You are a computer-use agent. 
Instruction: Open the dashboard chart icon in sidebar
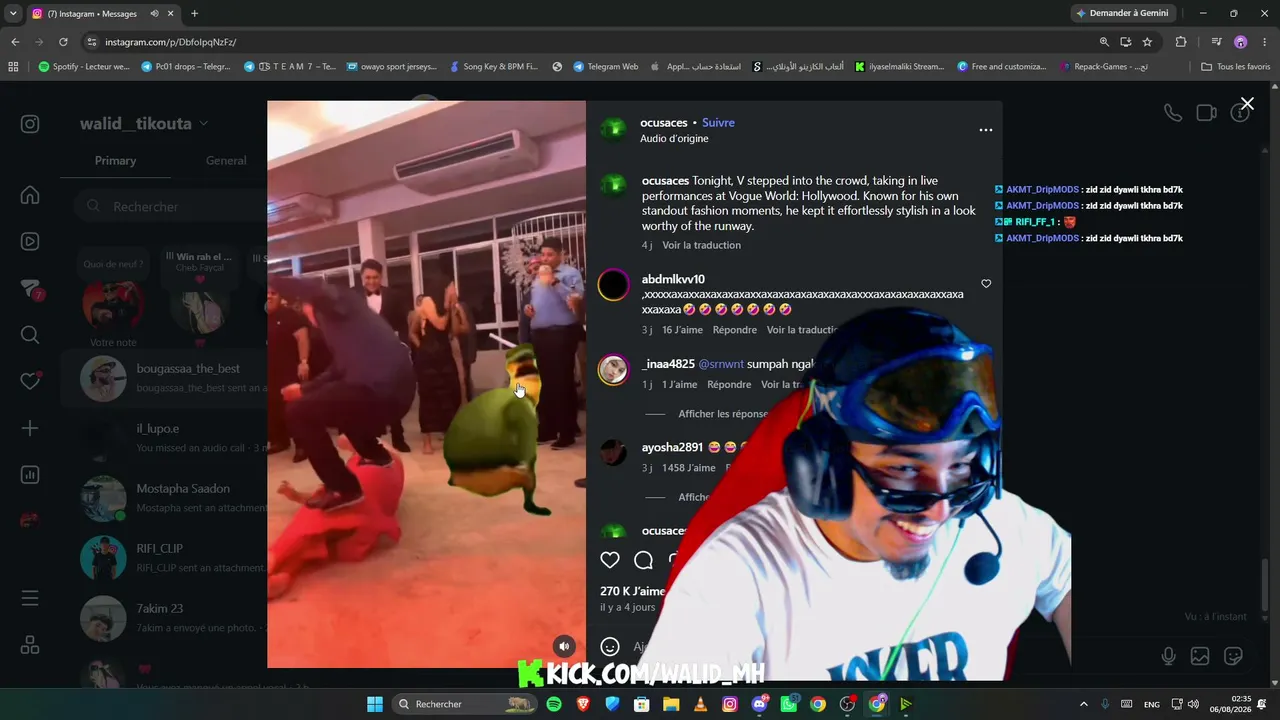click(x=30, y=474)
